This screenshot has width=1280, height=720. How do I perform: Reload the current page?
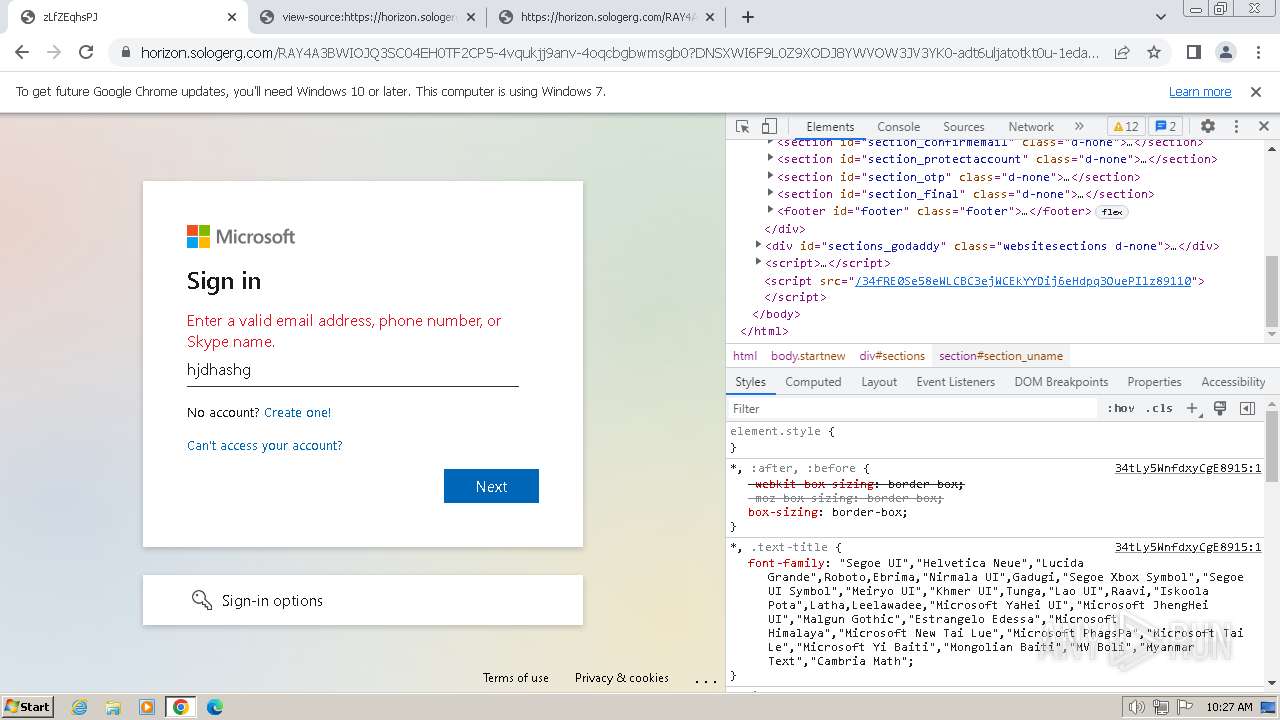click(x=86, y=52)
